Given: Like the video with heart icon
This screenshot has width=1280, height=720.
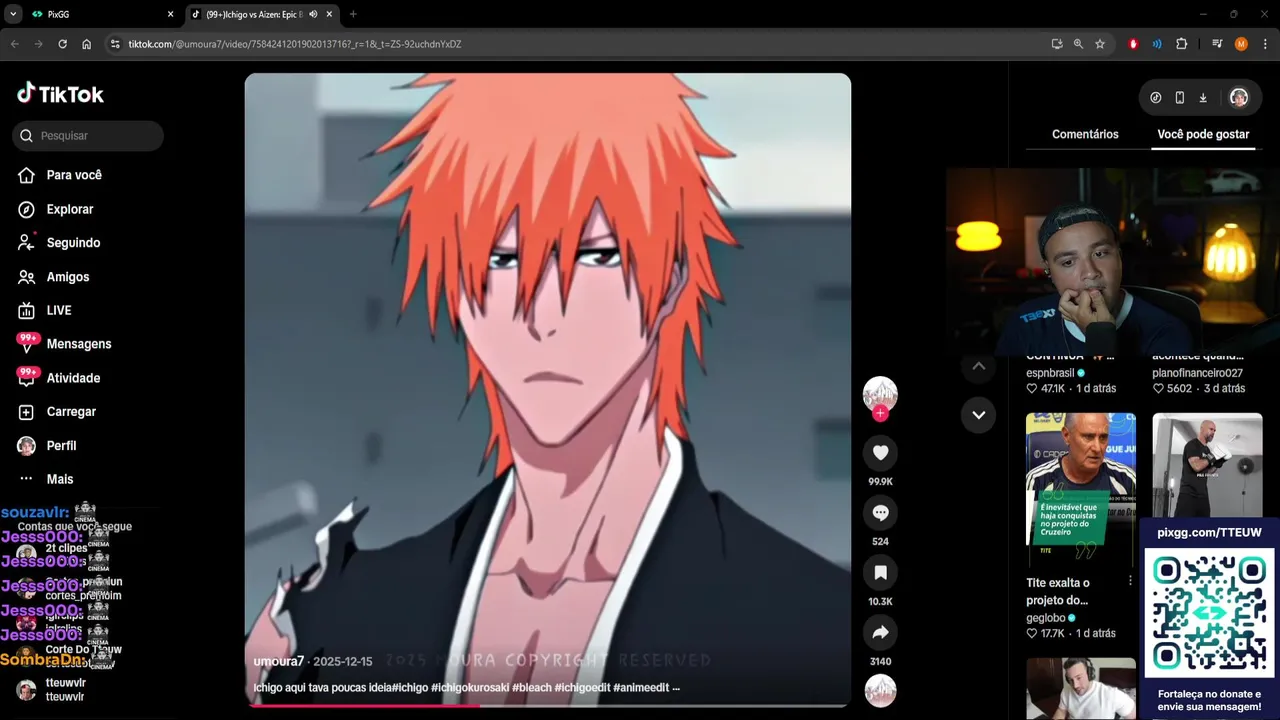Looking at the screenshot, I should [x=880, y=453].
